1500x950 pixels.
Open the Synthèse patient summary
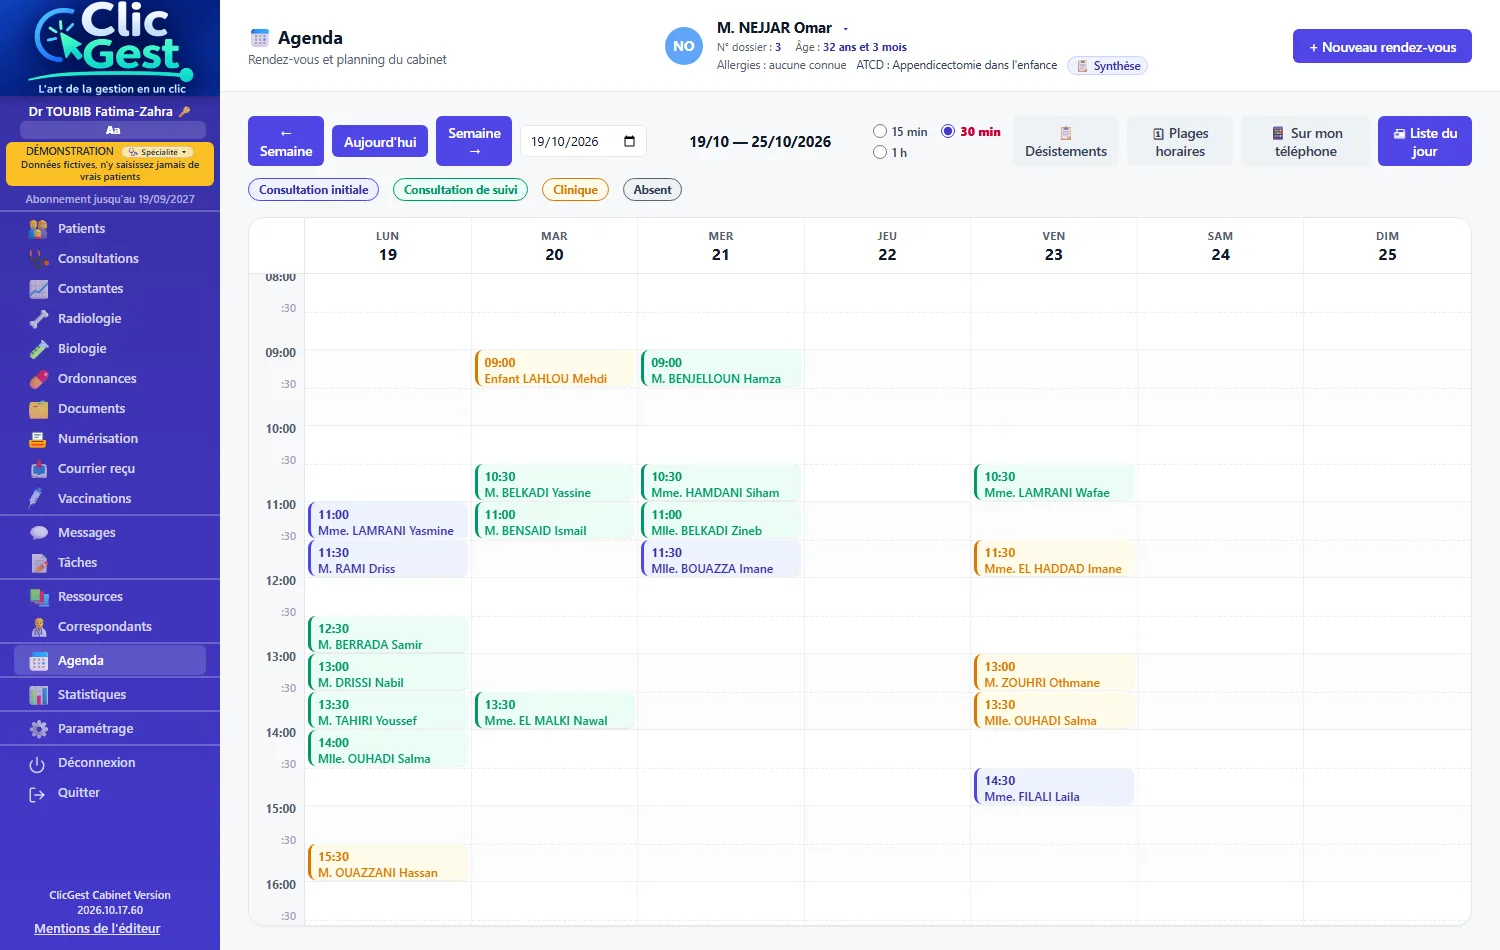(1108, 66)
